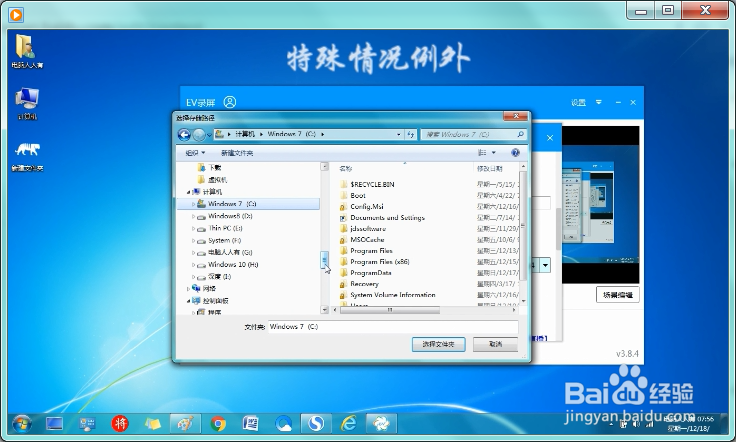Click the refresh button beside address bar
Screen dimensions: 736x442
pyautogui.click(x=411, y=134)
